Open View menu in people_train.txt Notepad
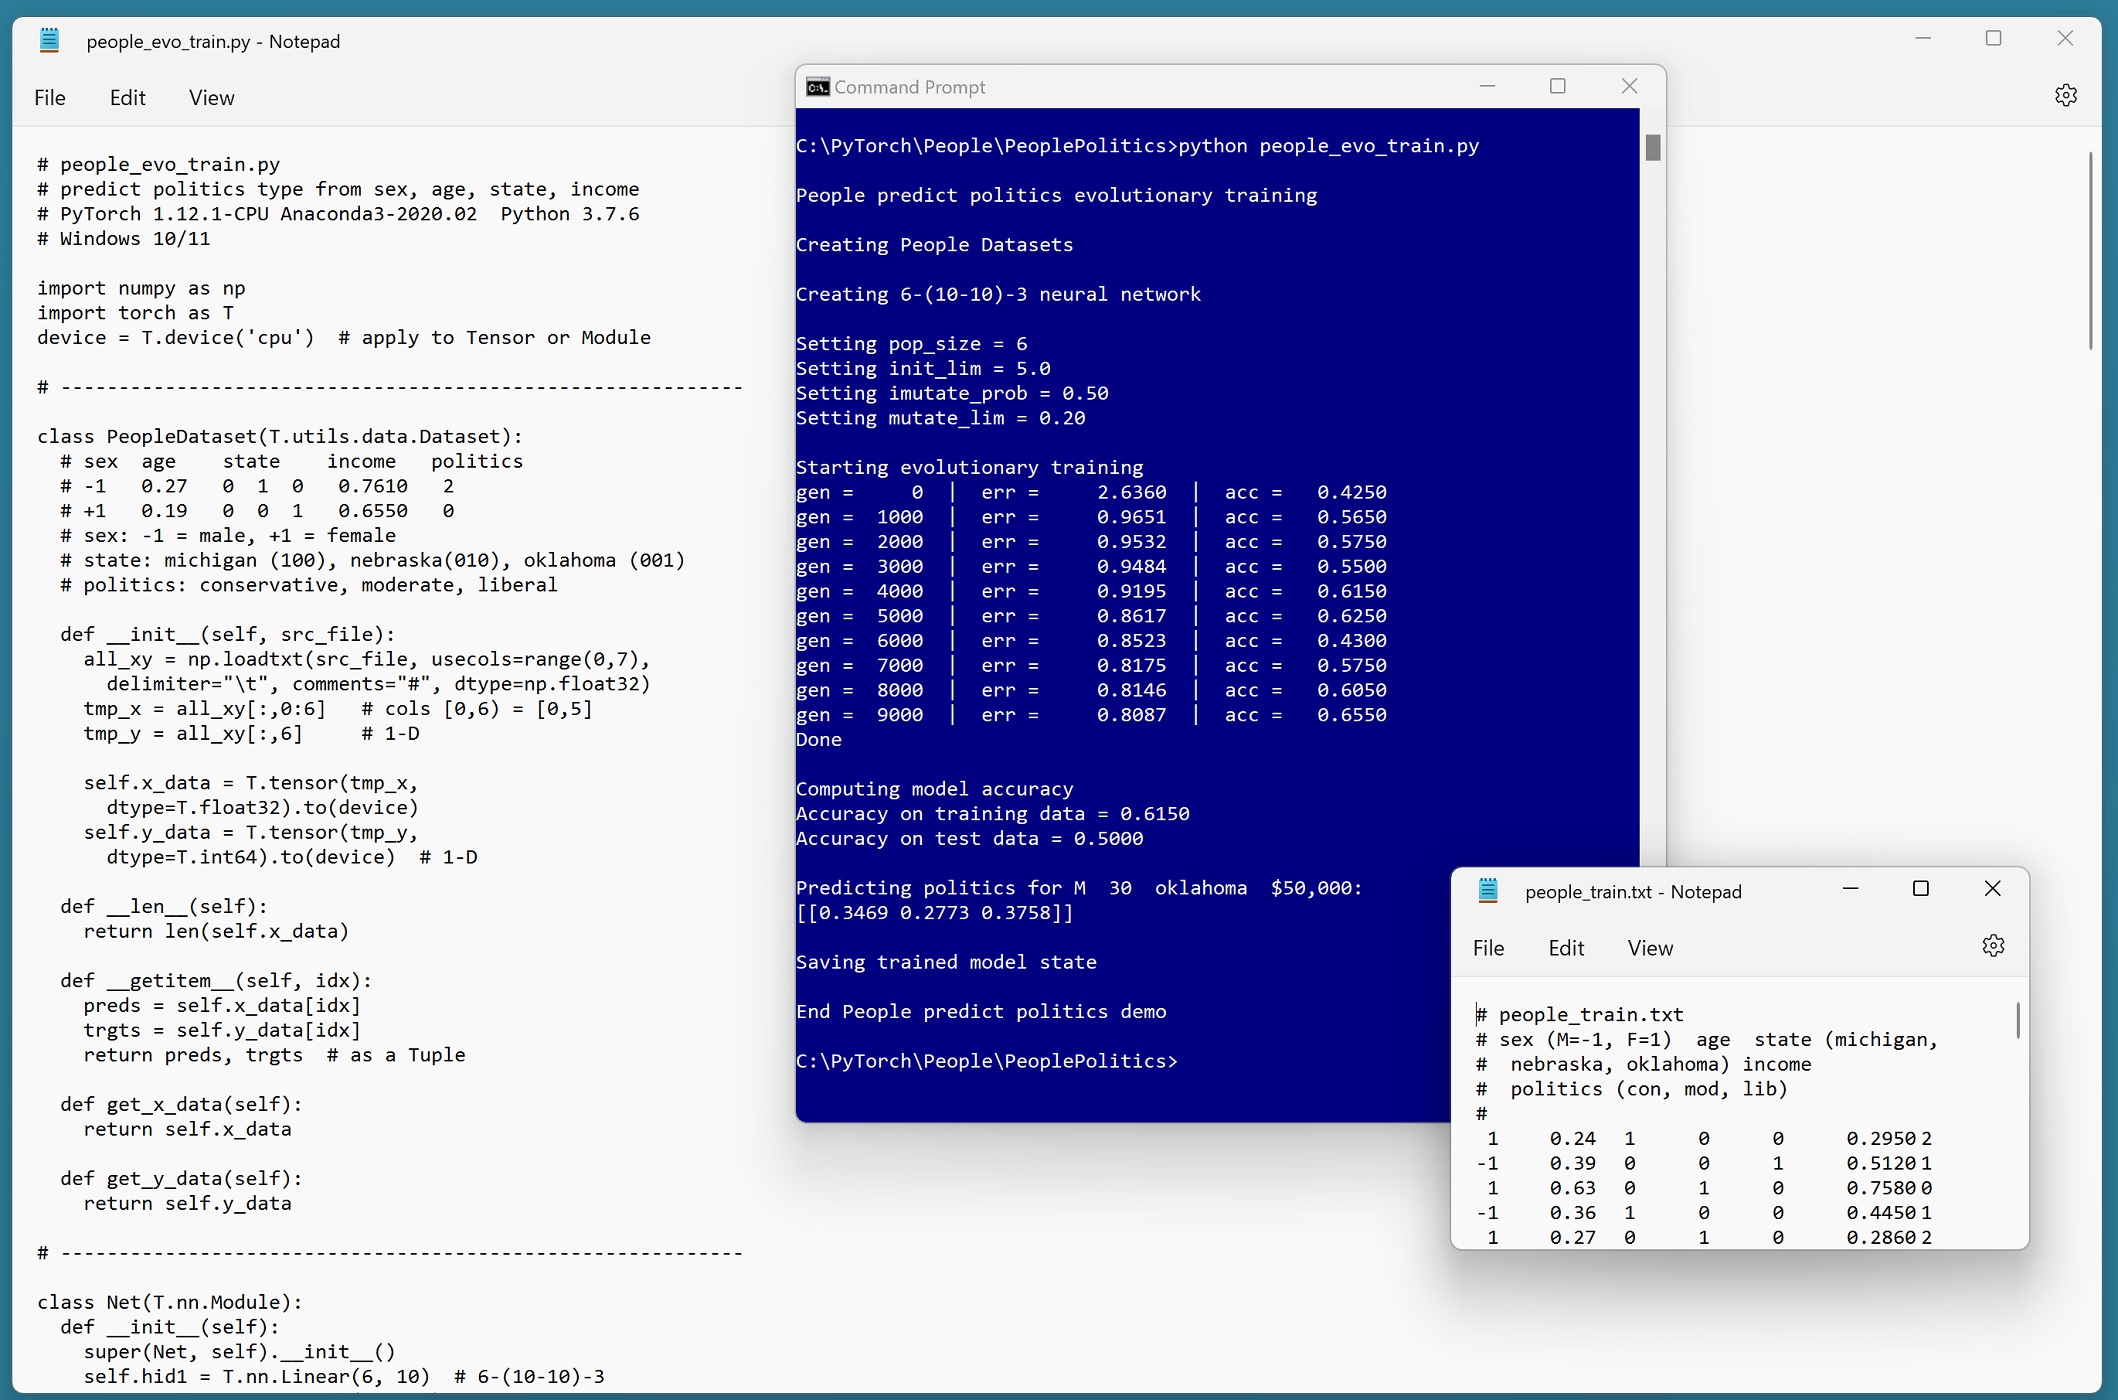The height and width of the screenshot is (1400, 2118). pyautogui.click(x=1649, y=948)
